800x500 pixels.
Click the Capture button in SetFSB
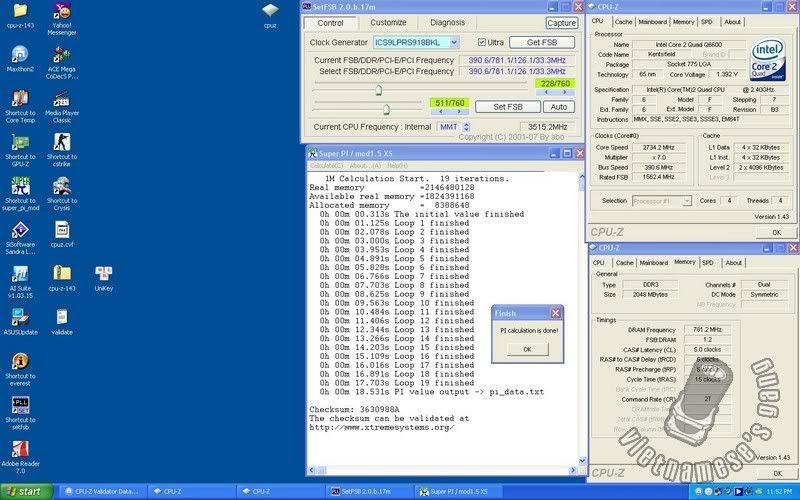[562, 23]
